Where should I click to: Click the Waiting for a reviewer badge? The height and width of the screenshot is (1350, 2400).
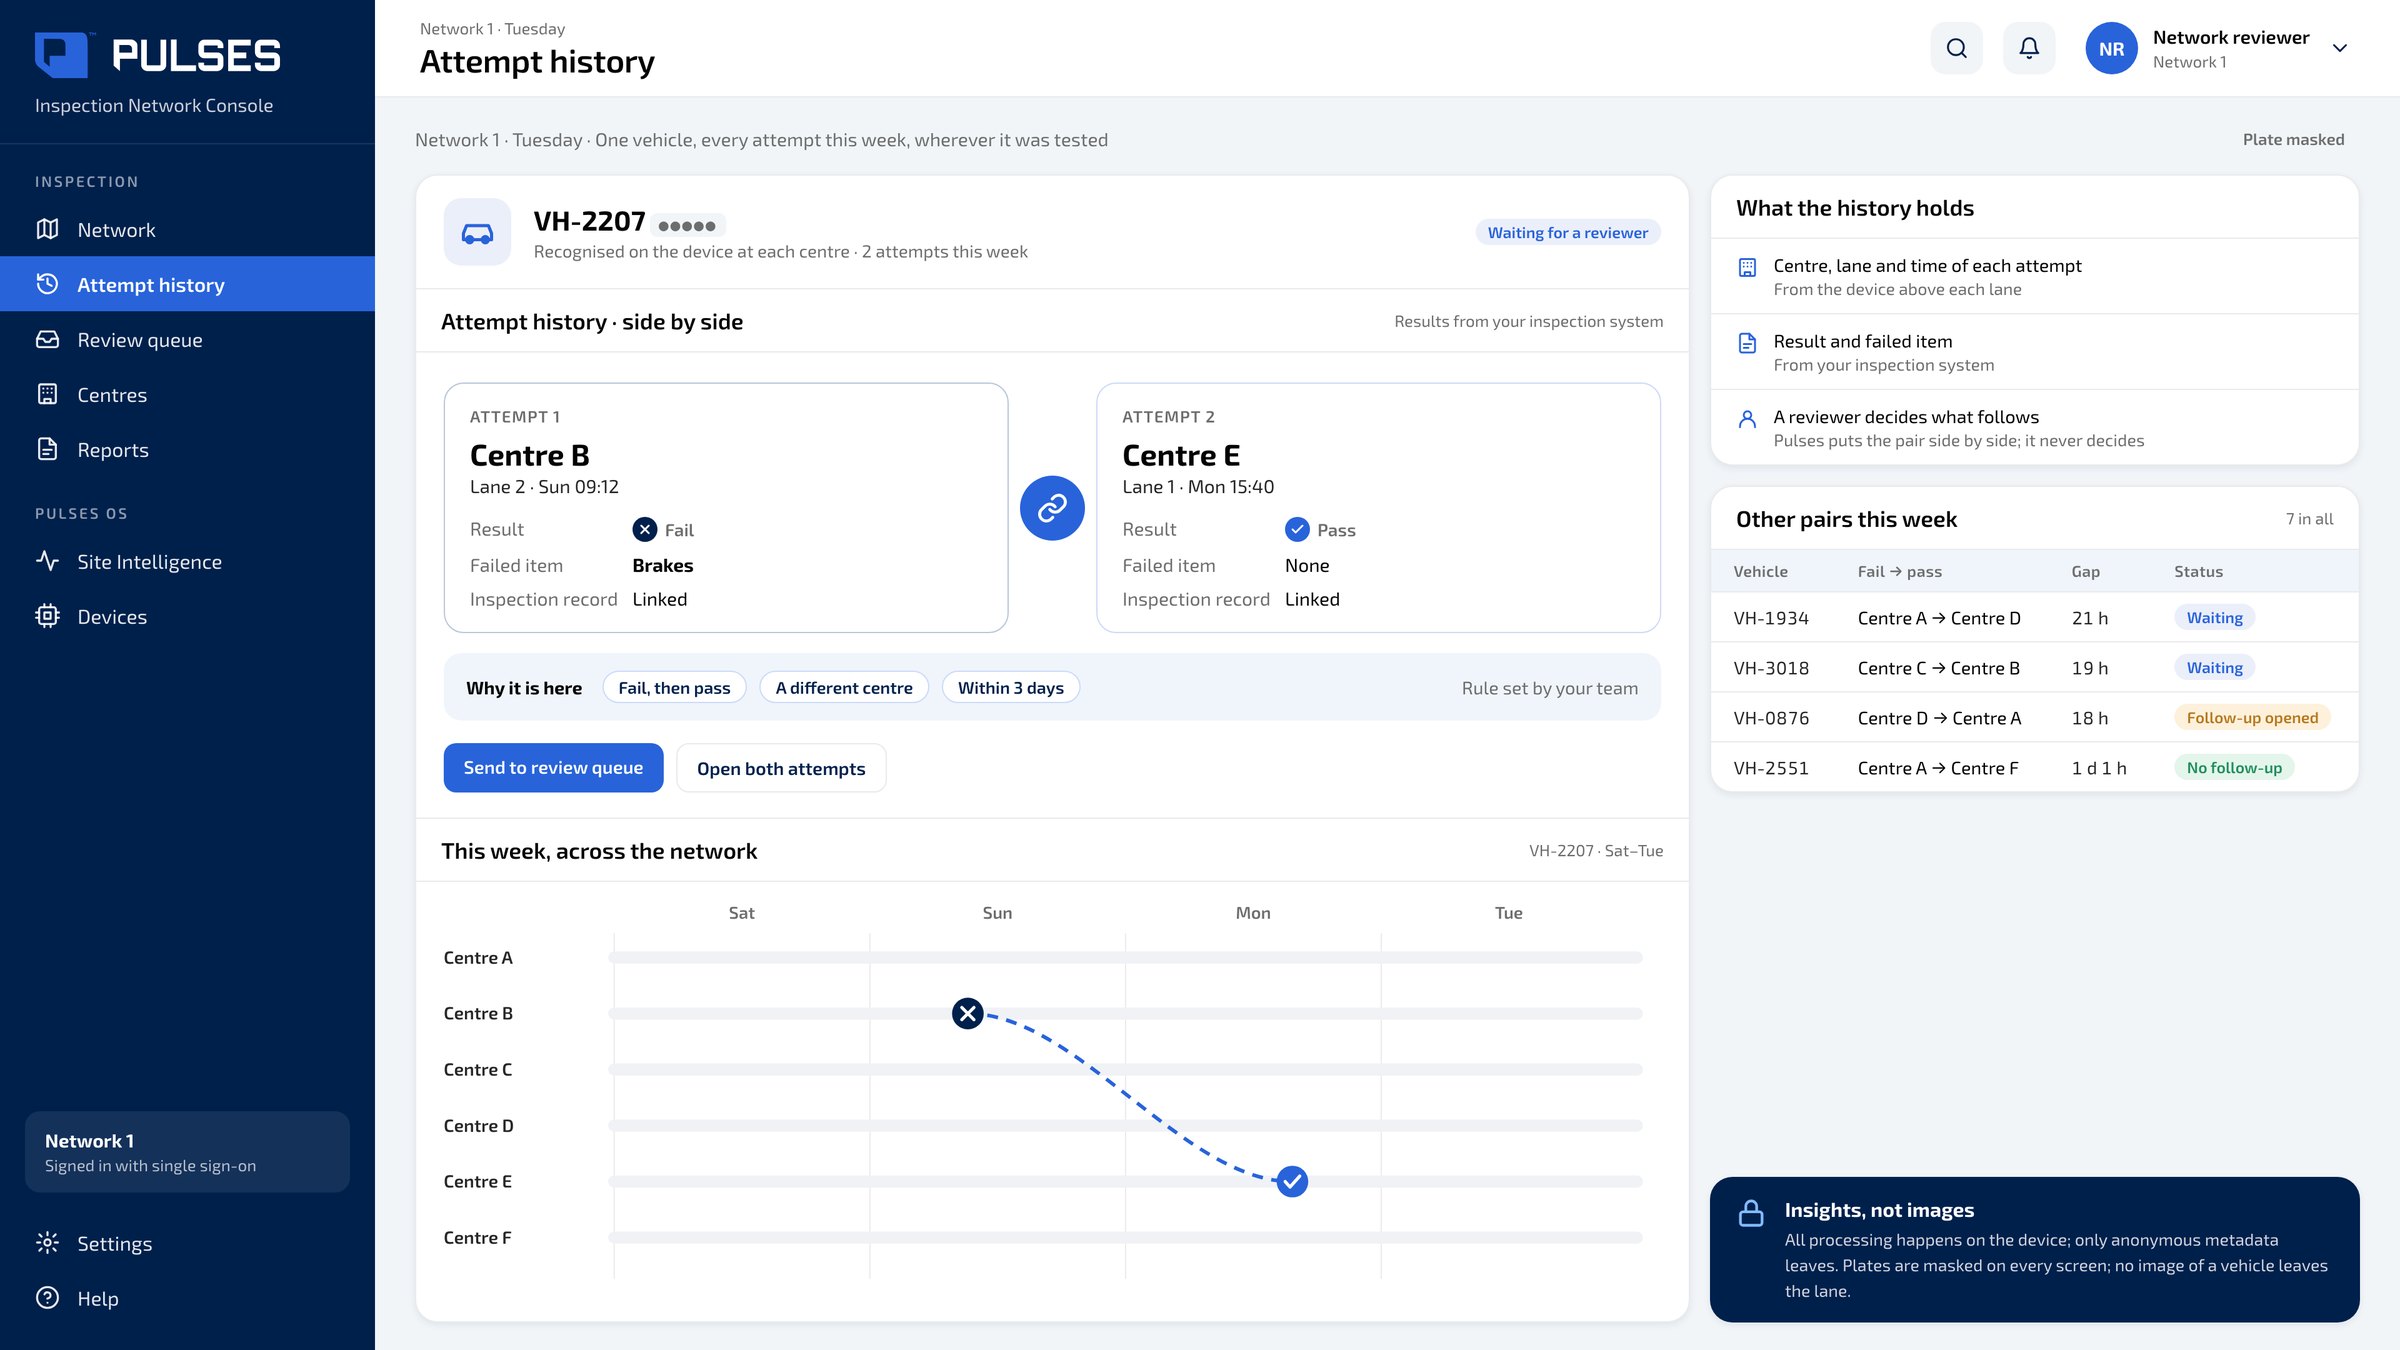[x=1568, y=232]
